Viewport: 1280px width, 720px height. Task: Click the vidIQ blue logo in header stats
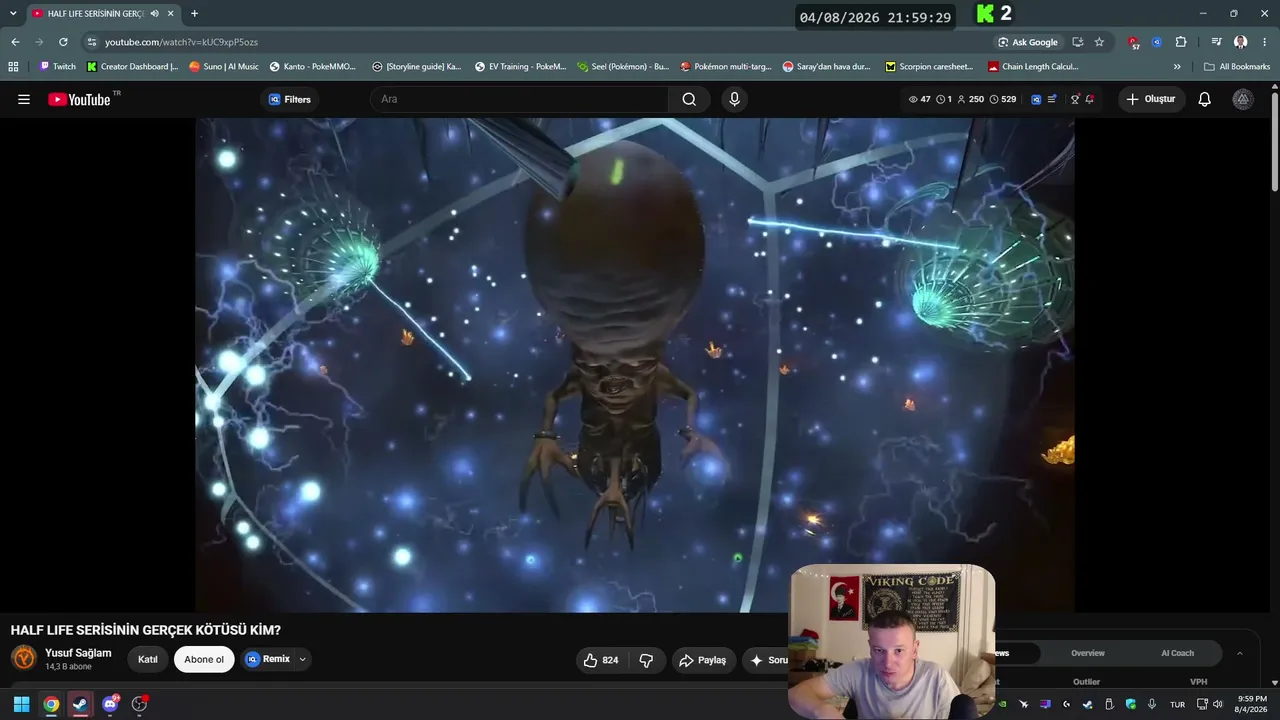point(1036,99)
